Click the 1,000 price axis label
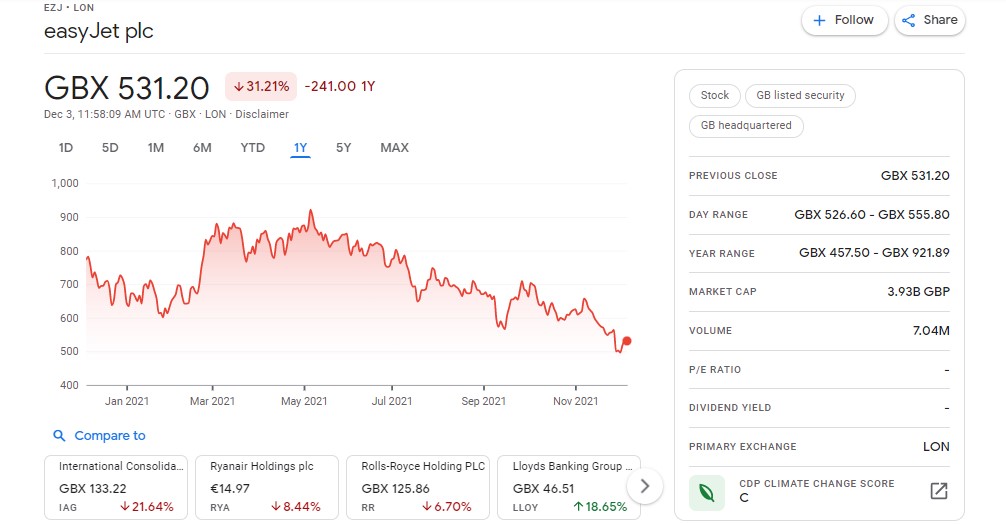Image resolution: width=1006 pixels, height=524 pixels. click(x=65, y=183)
